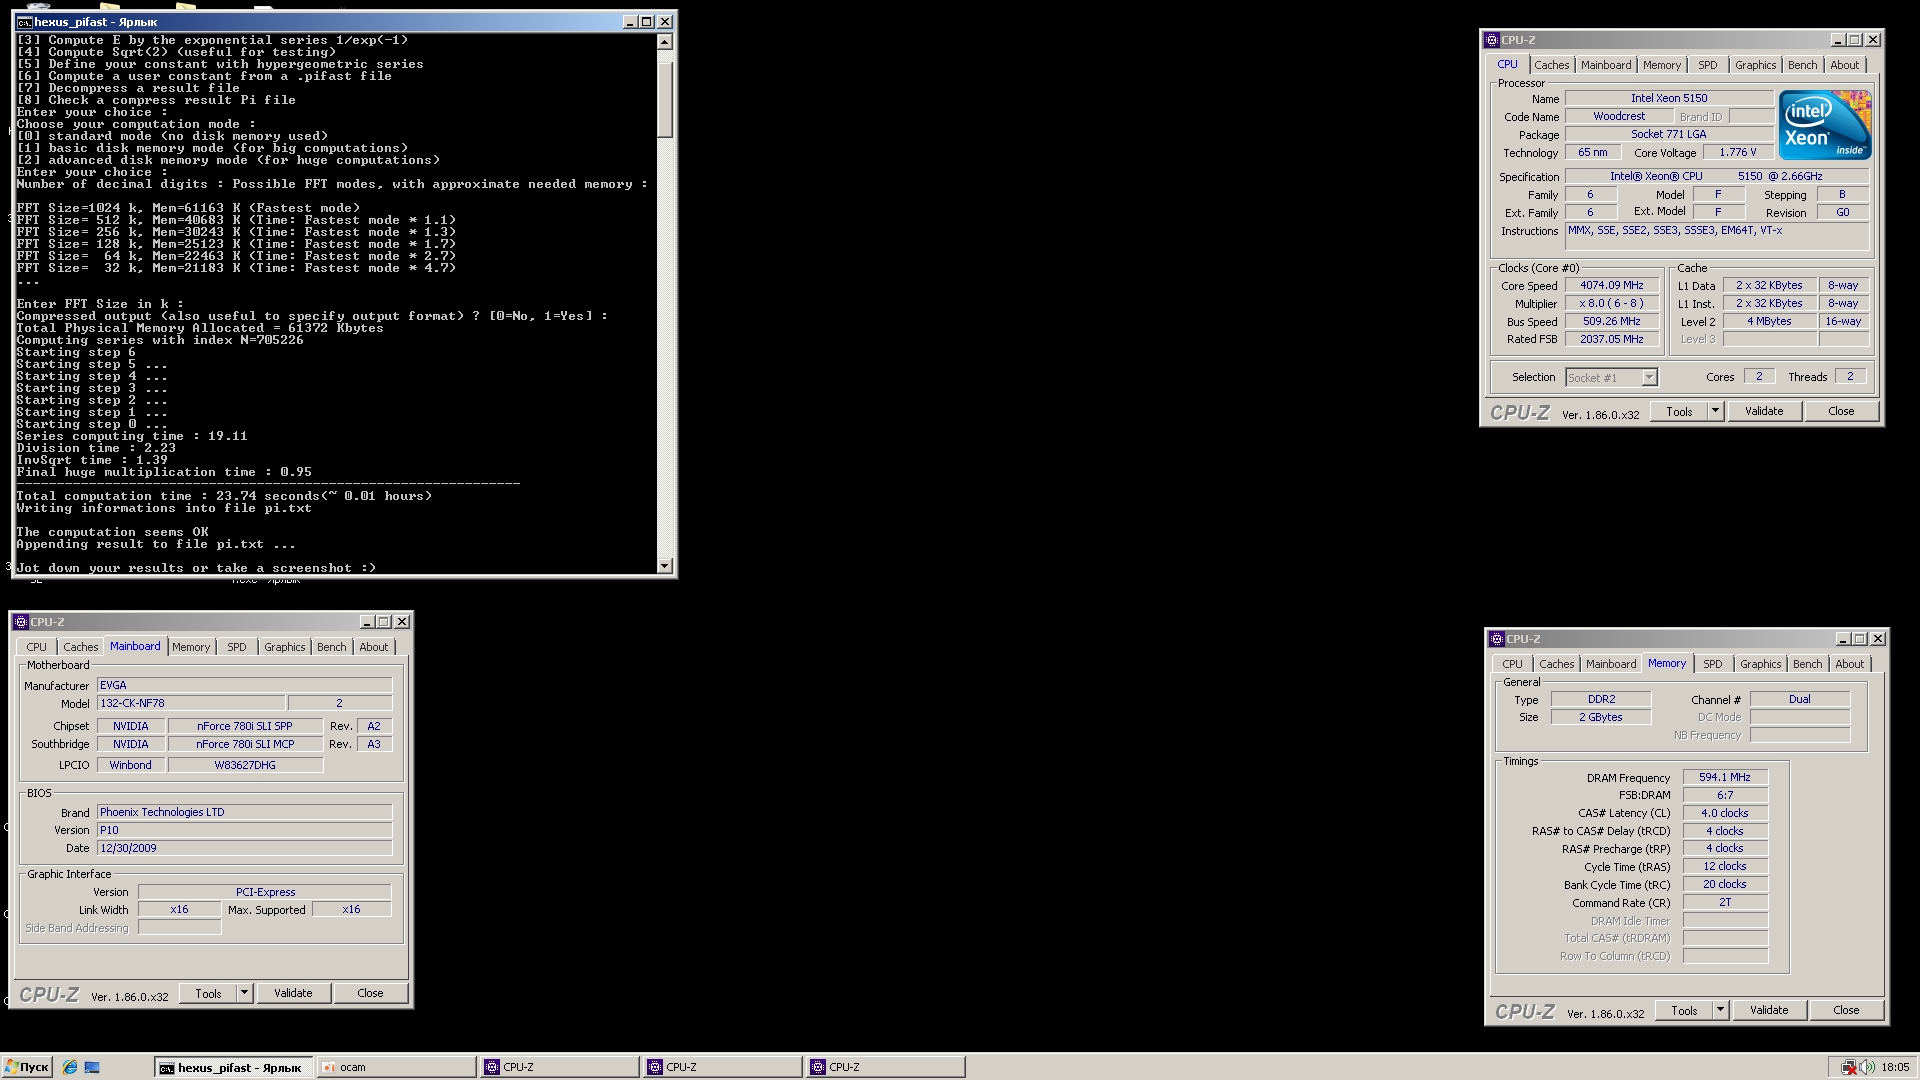
Task: Click Validate in the CPU-Z CPU-tab window
Action: click(1764, 411)
